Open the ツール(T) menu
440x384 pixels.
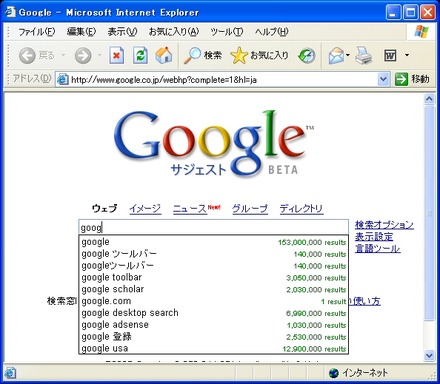tap(227, 32)
